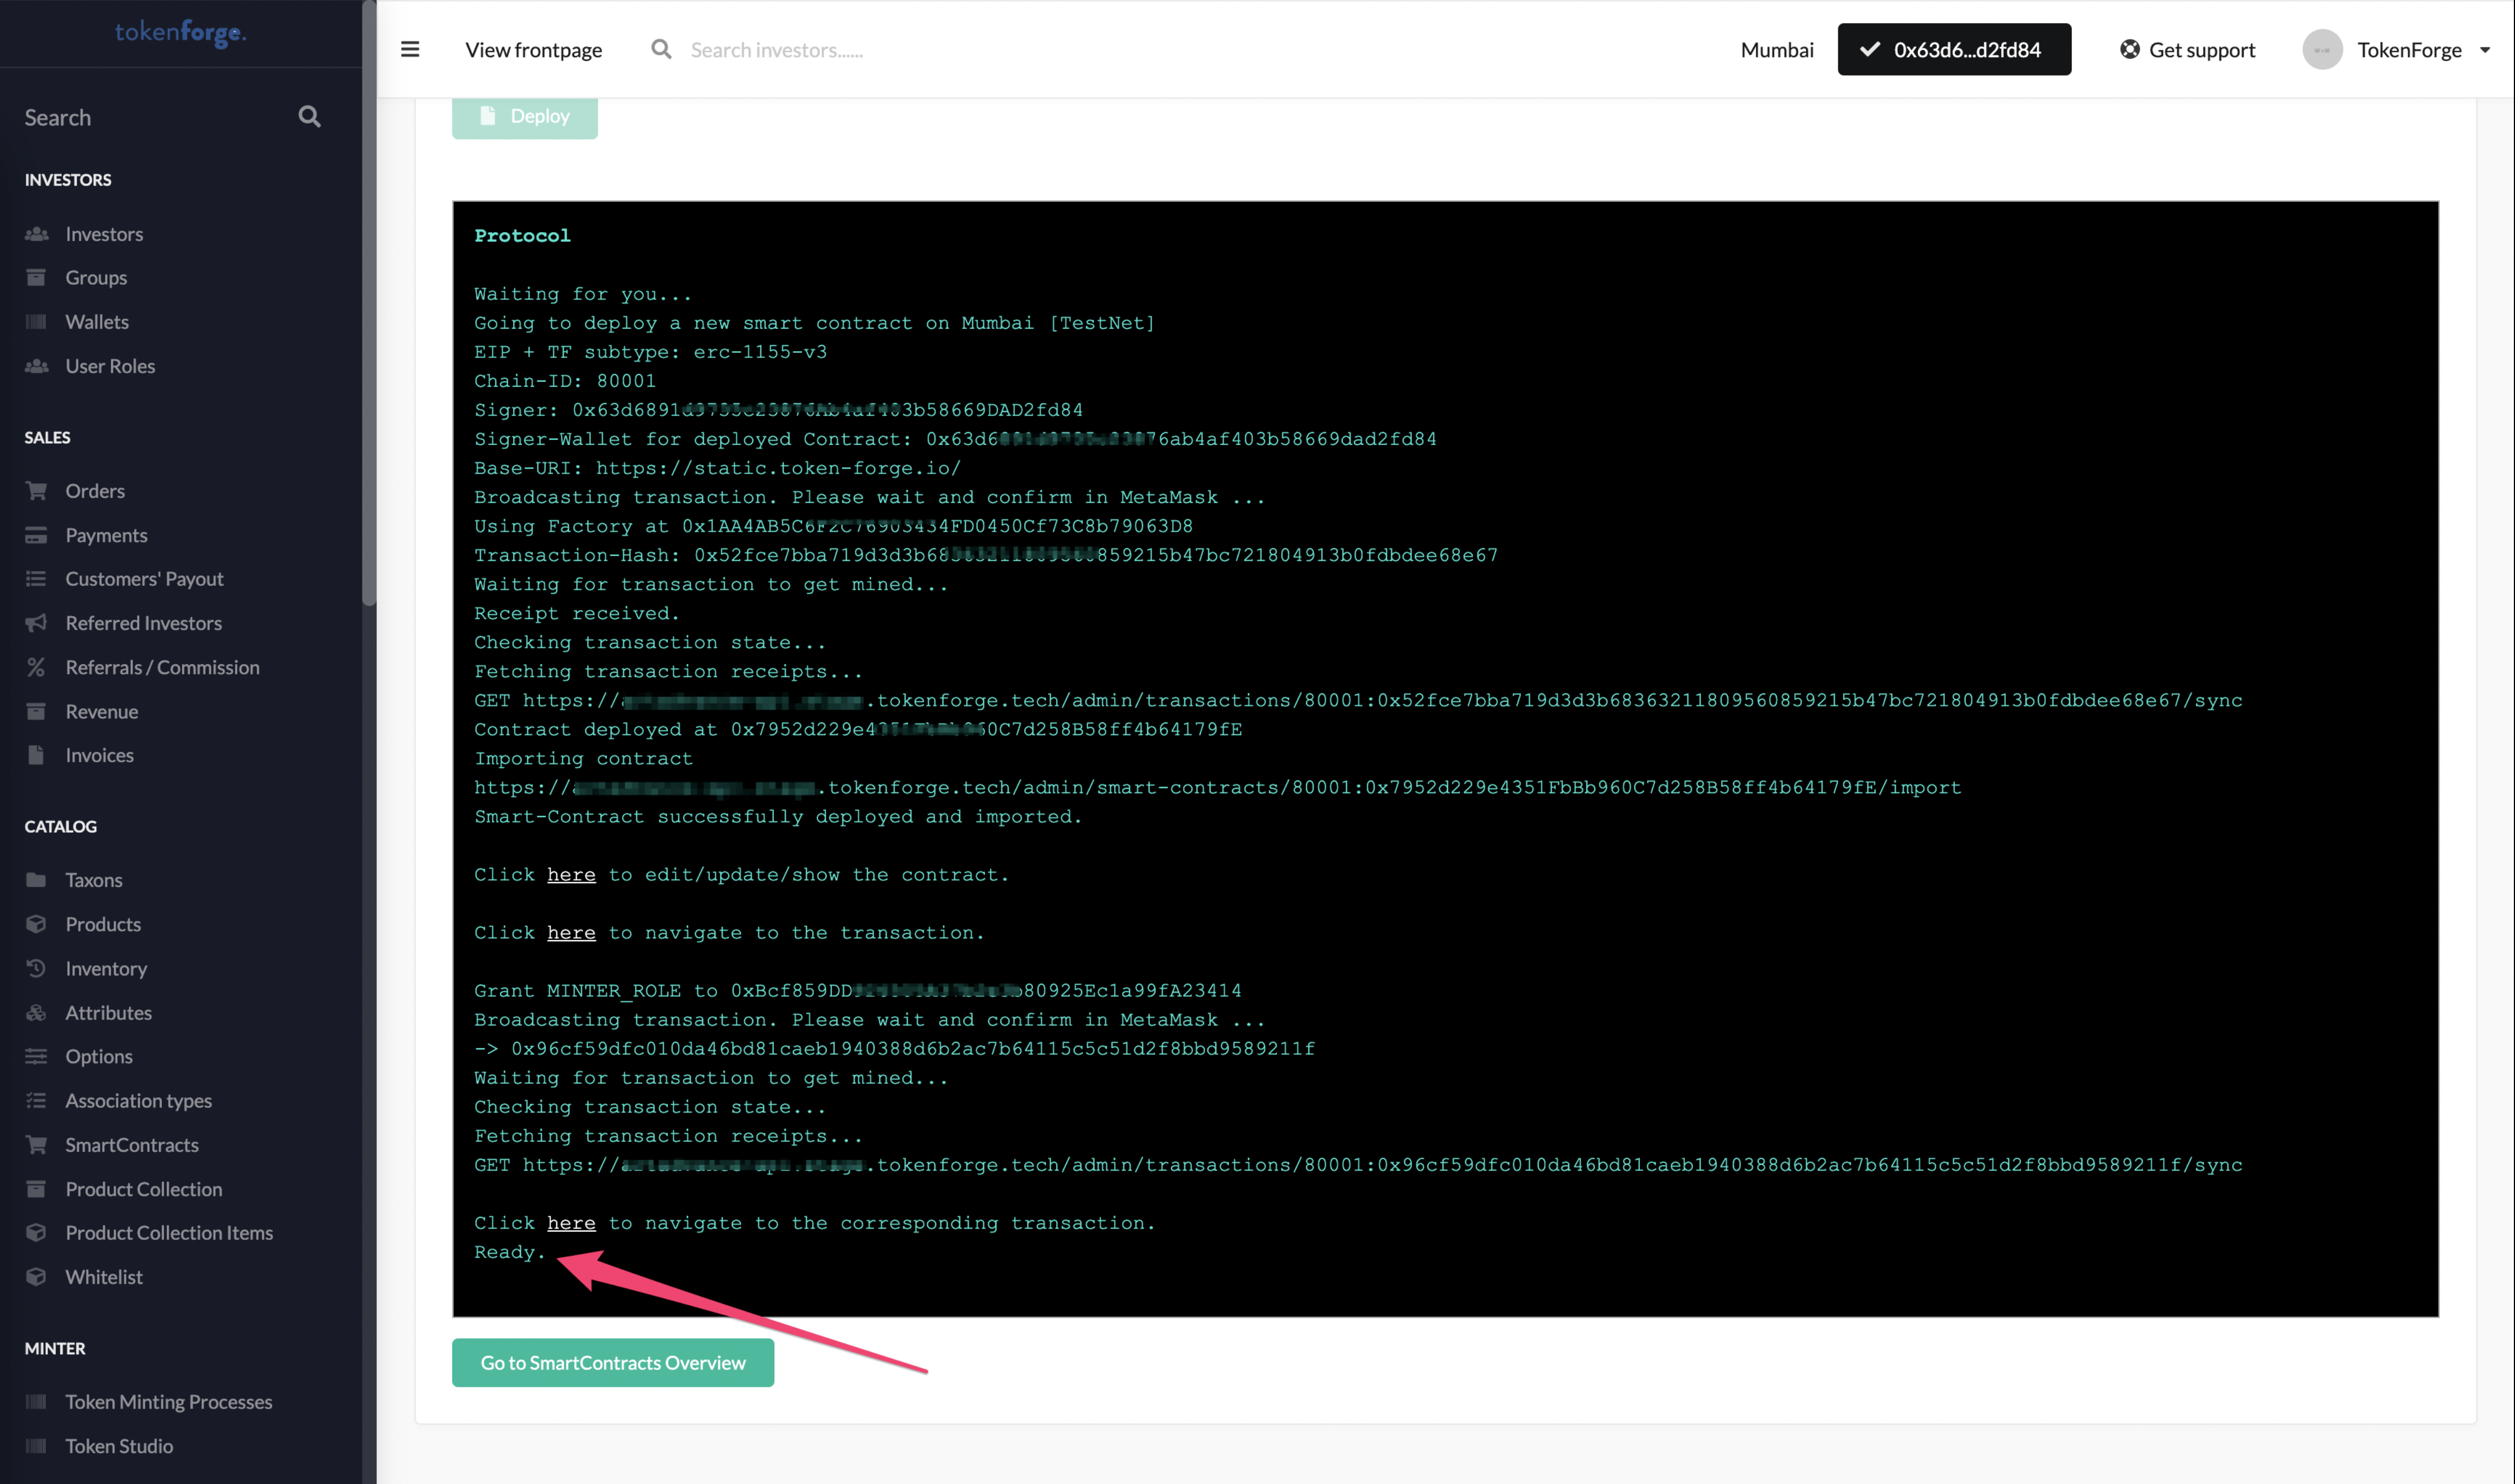Click the 'Base-URI' log line

click(717, 468)
